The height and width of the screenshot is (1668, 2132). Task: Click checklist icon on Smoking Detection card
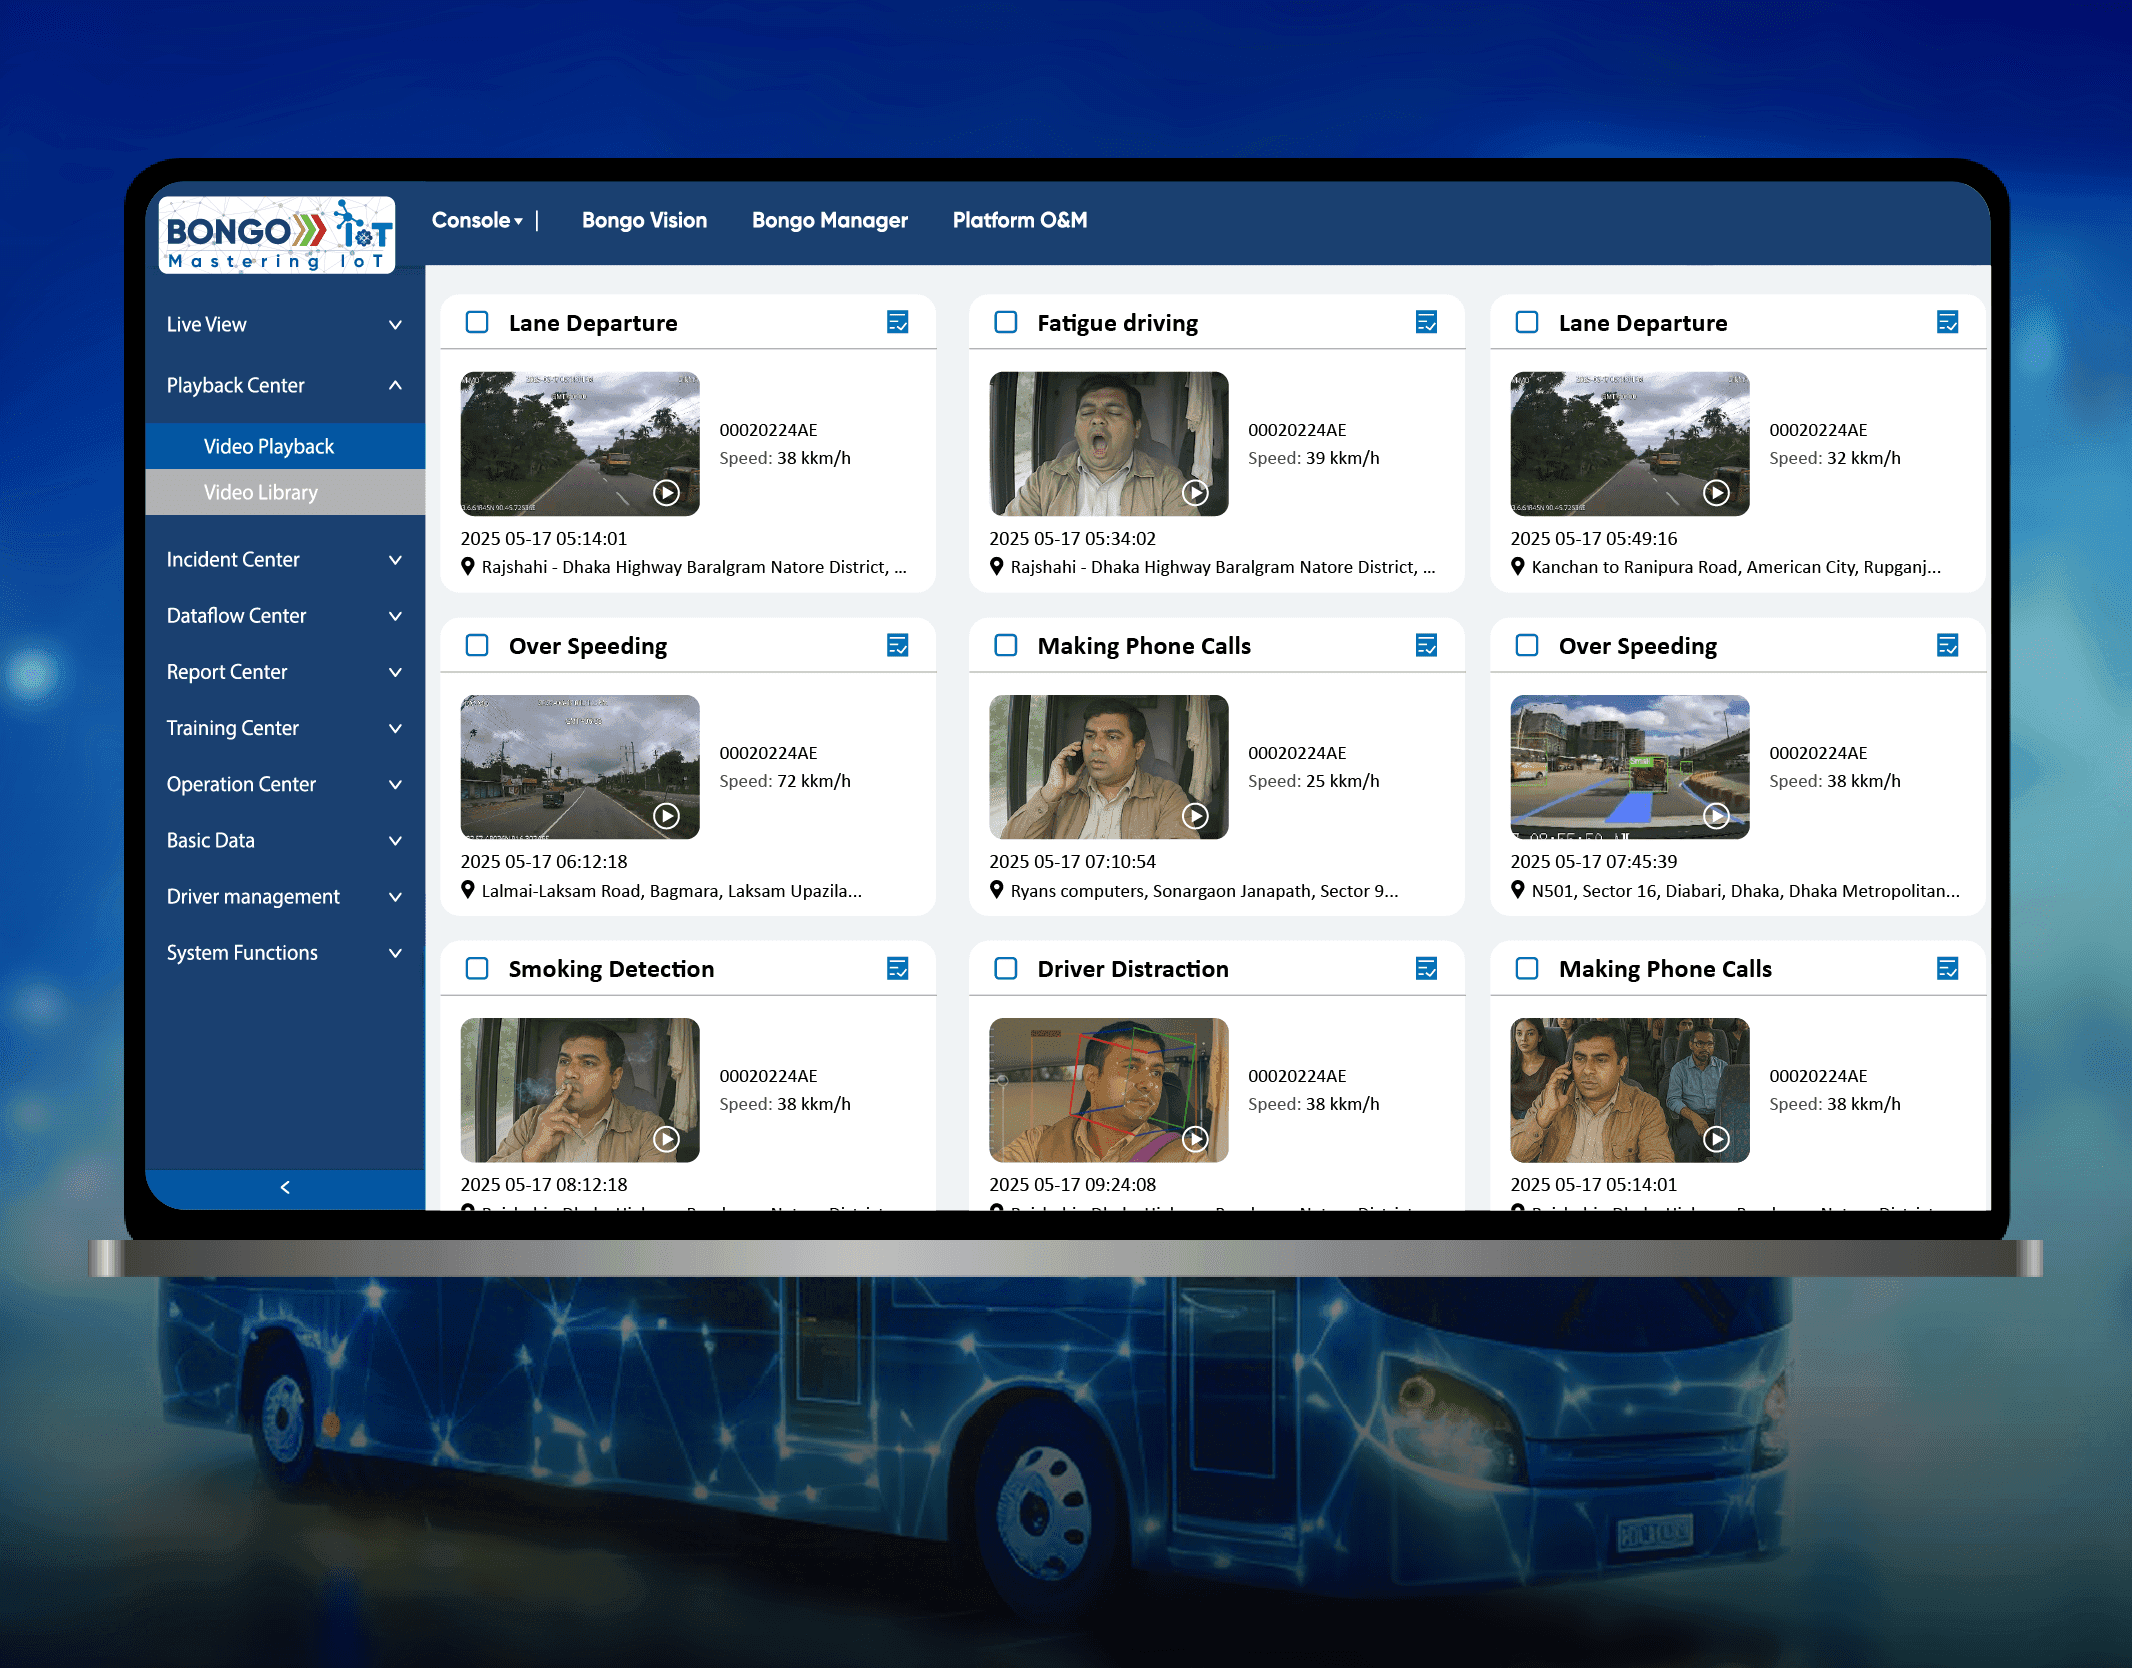(x=897, y=968)
